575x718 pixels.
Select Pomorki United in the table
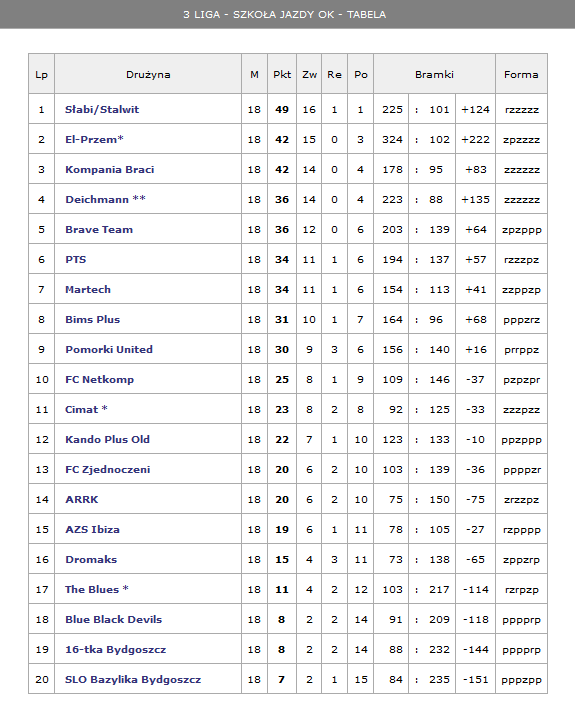[x=109, y=349]
